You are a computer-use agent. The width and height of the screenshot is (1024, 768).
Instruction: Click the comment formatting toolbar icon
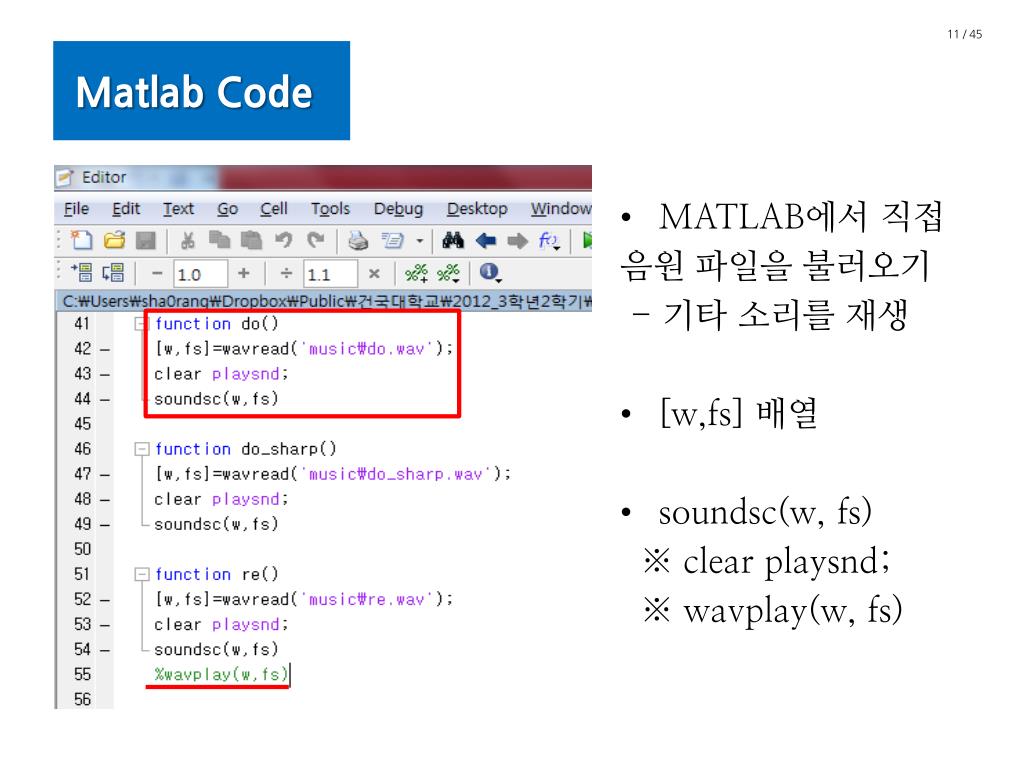pos(392,241)
